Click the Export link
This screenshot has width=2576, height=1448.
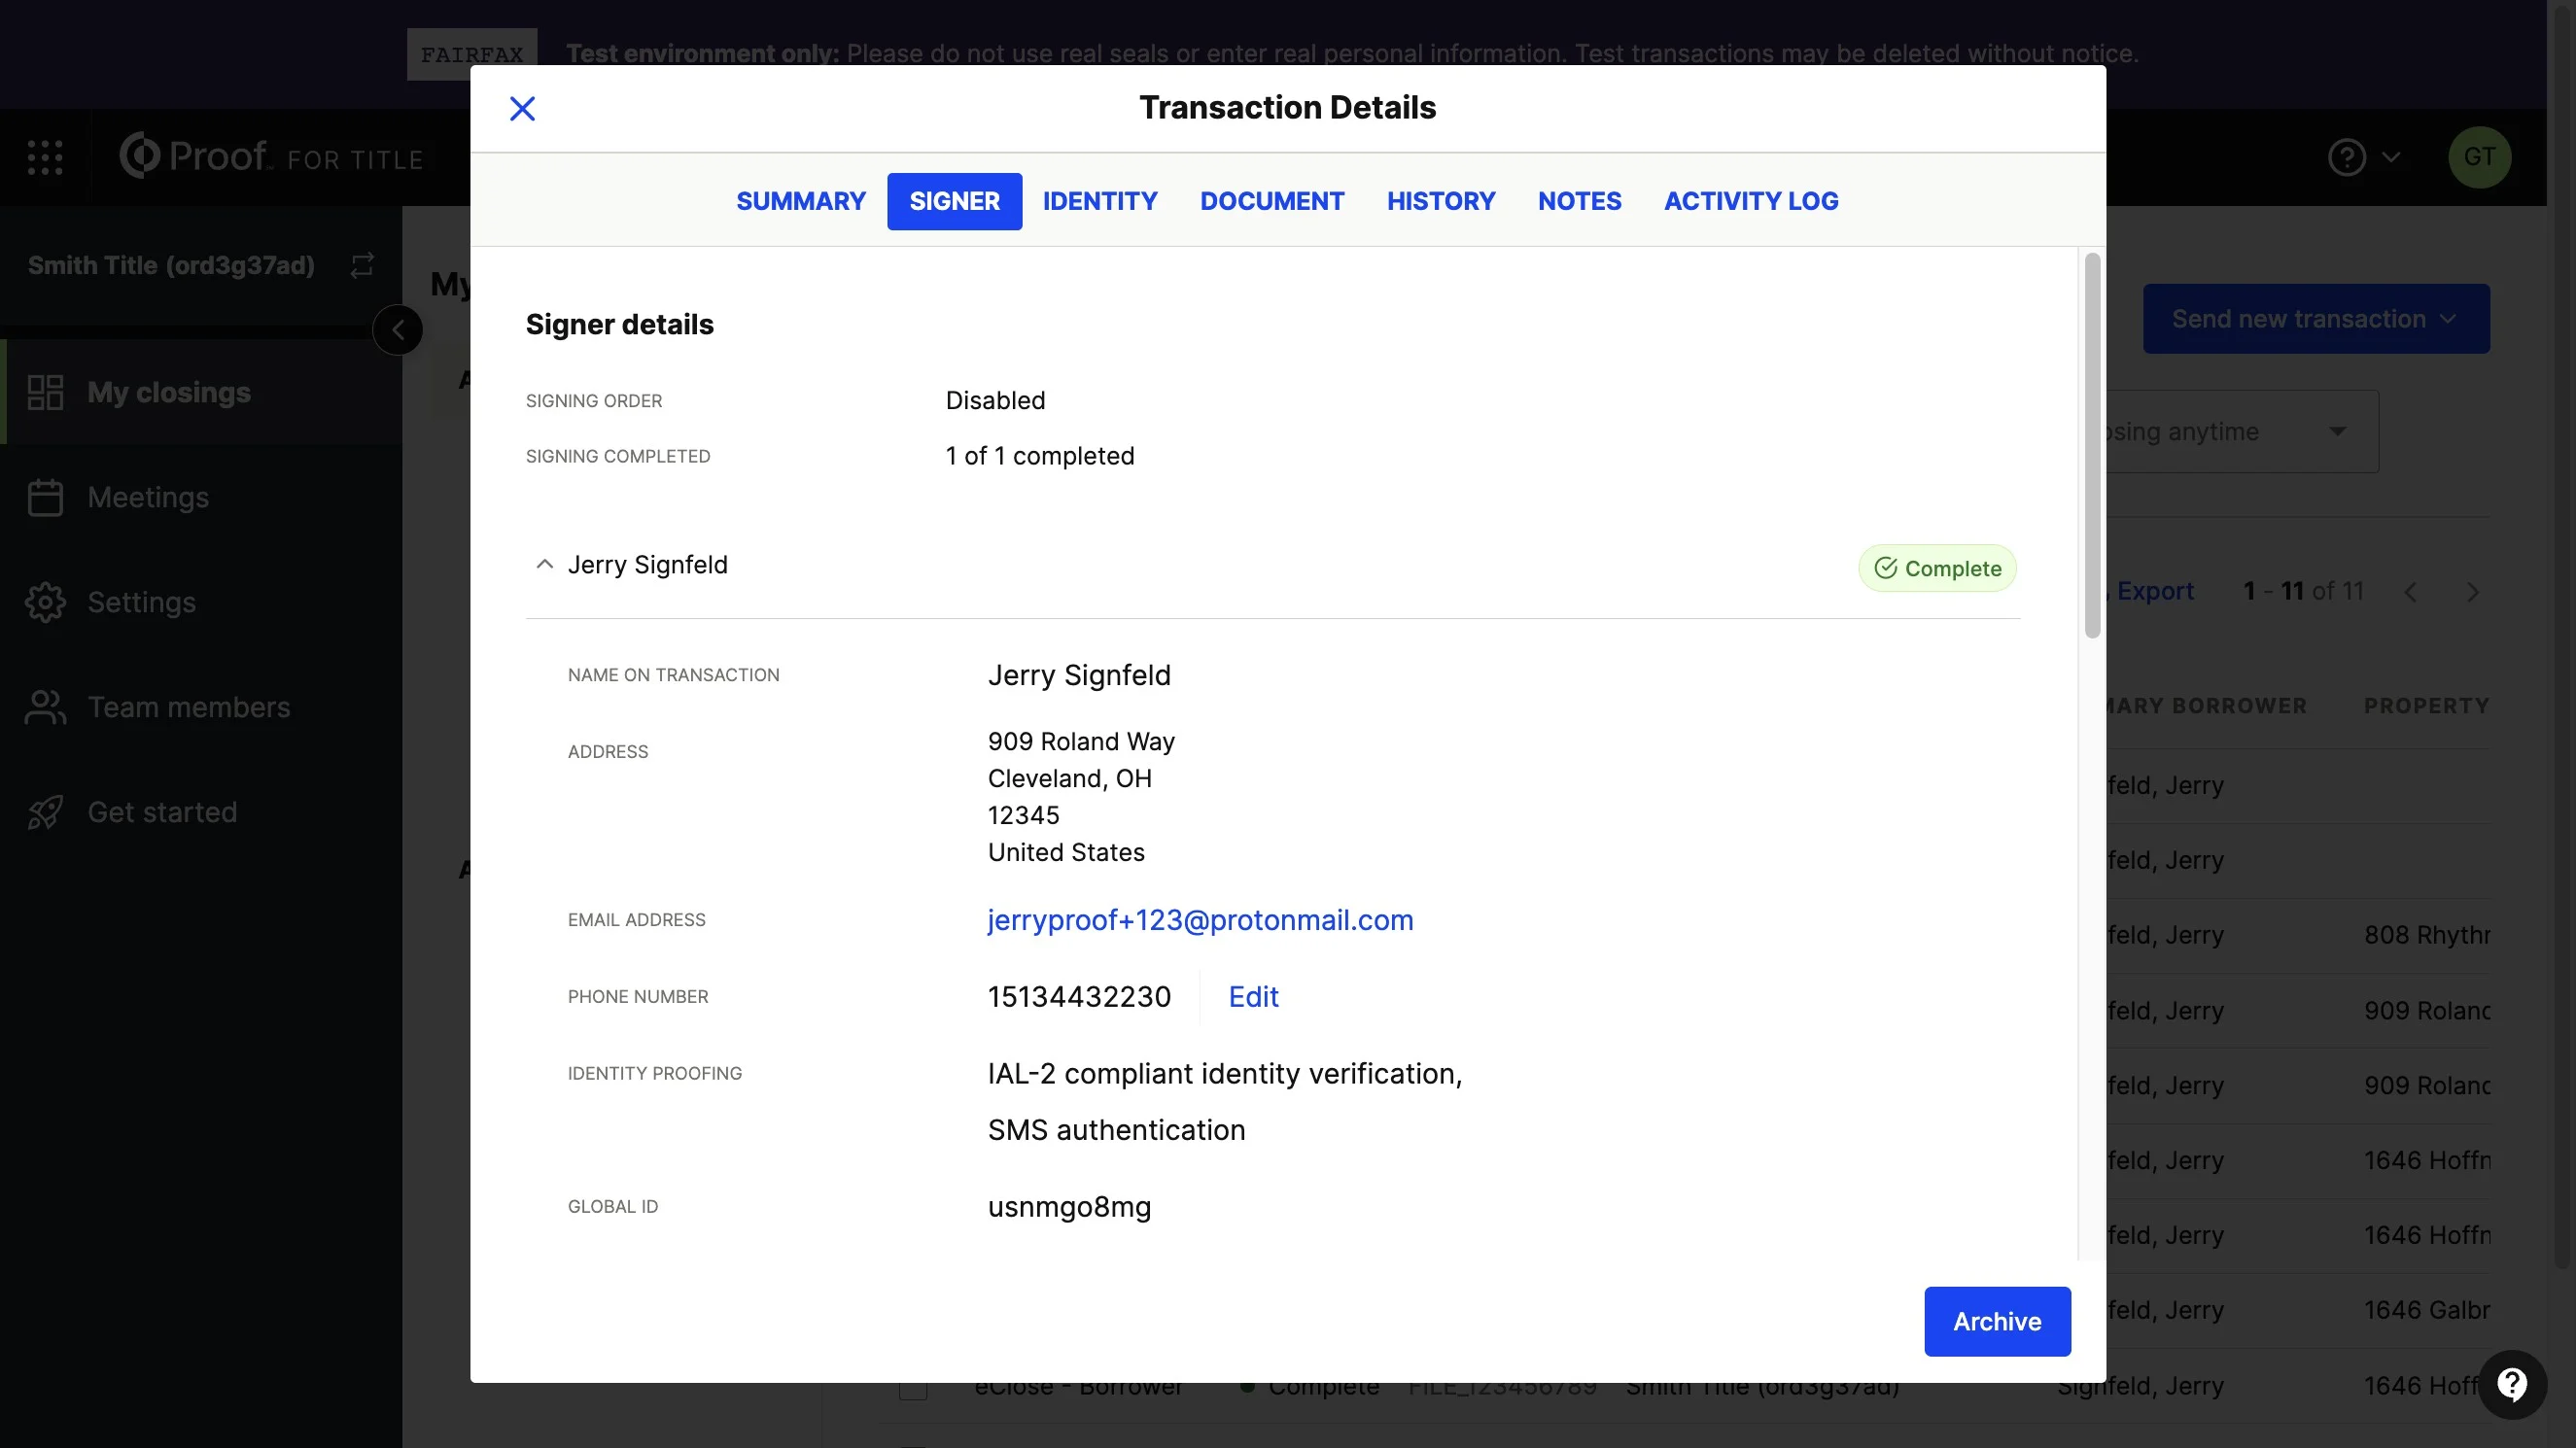click(x=2154, y=591)
